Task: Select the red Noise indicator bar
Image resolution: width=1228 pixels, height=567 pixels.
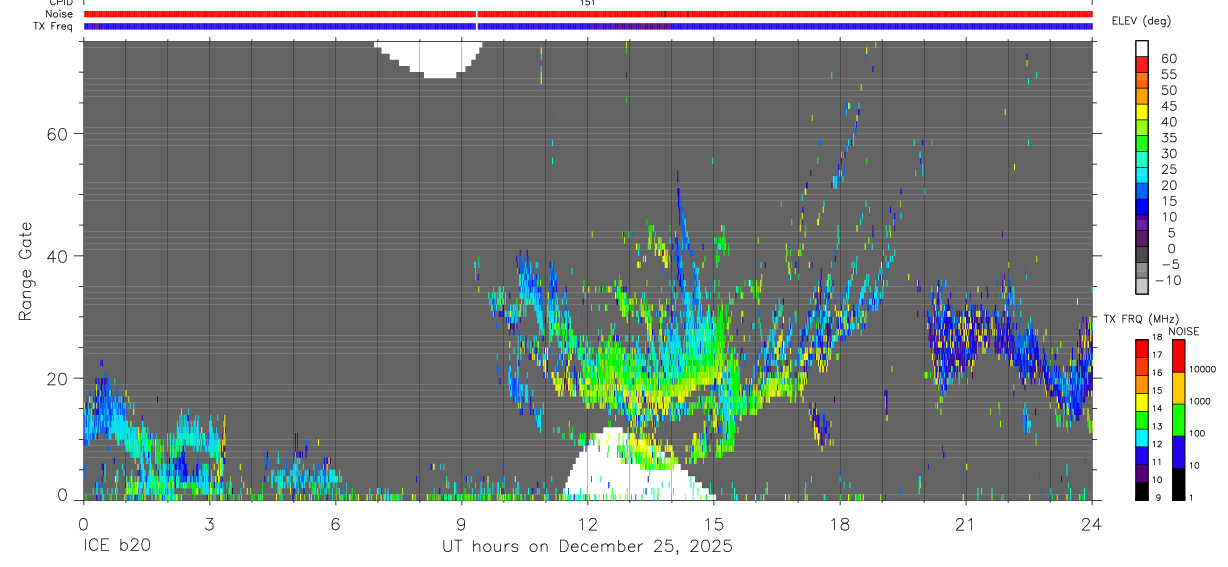Action: [588, 14]
